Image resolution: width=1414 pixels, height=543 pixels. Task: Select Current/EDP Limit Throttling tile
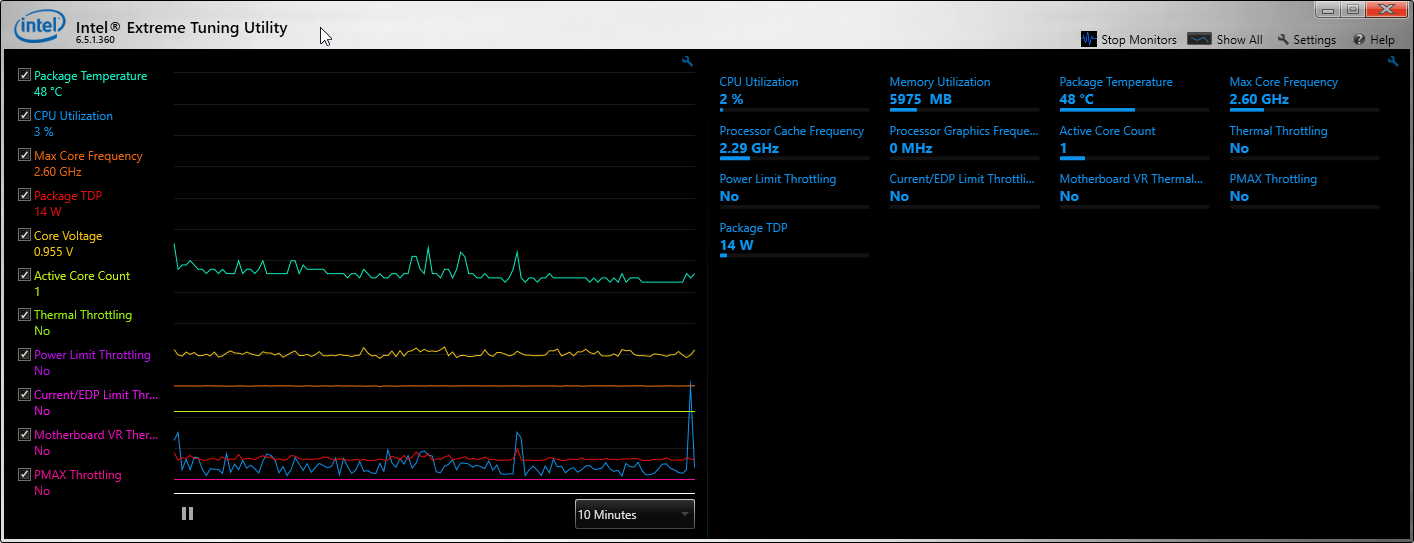click(964, 189)
